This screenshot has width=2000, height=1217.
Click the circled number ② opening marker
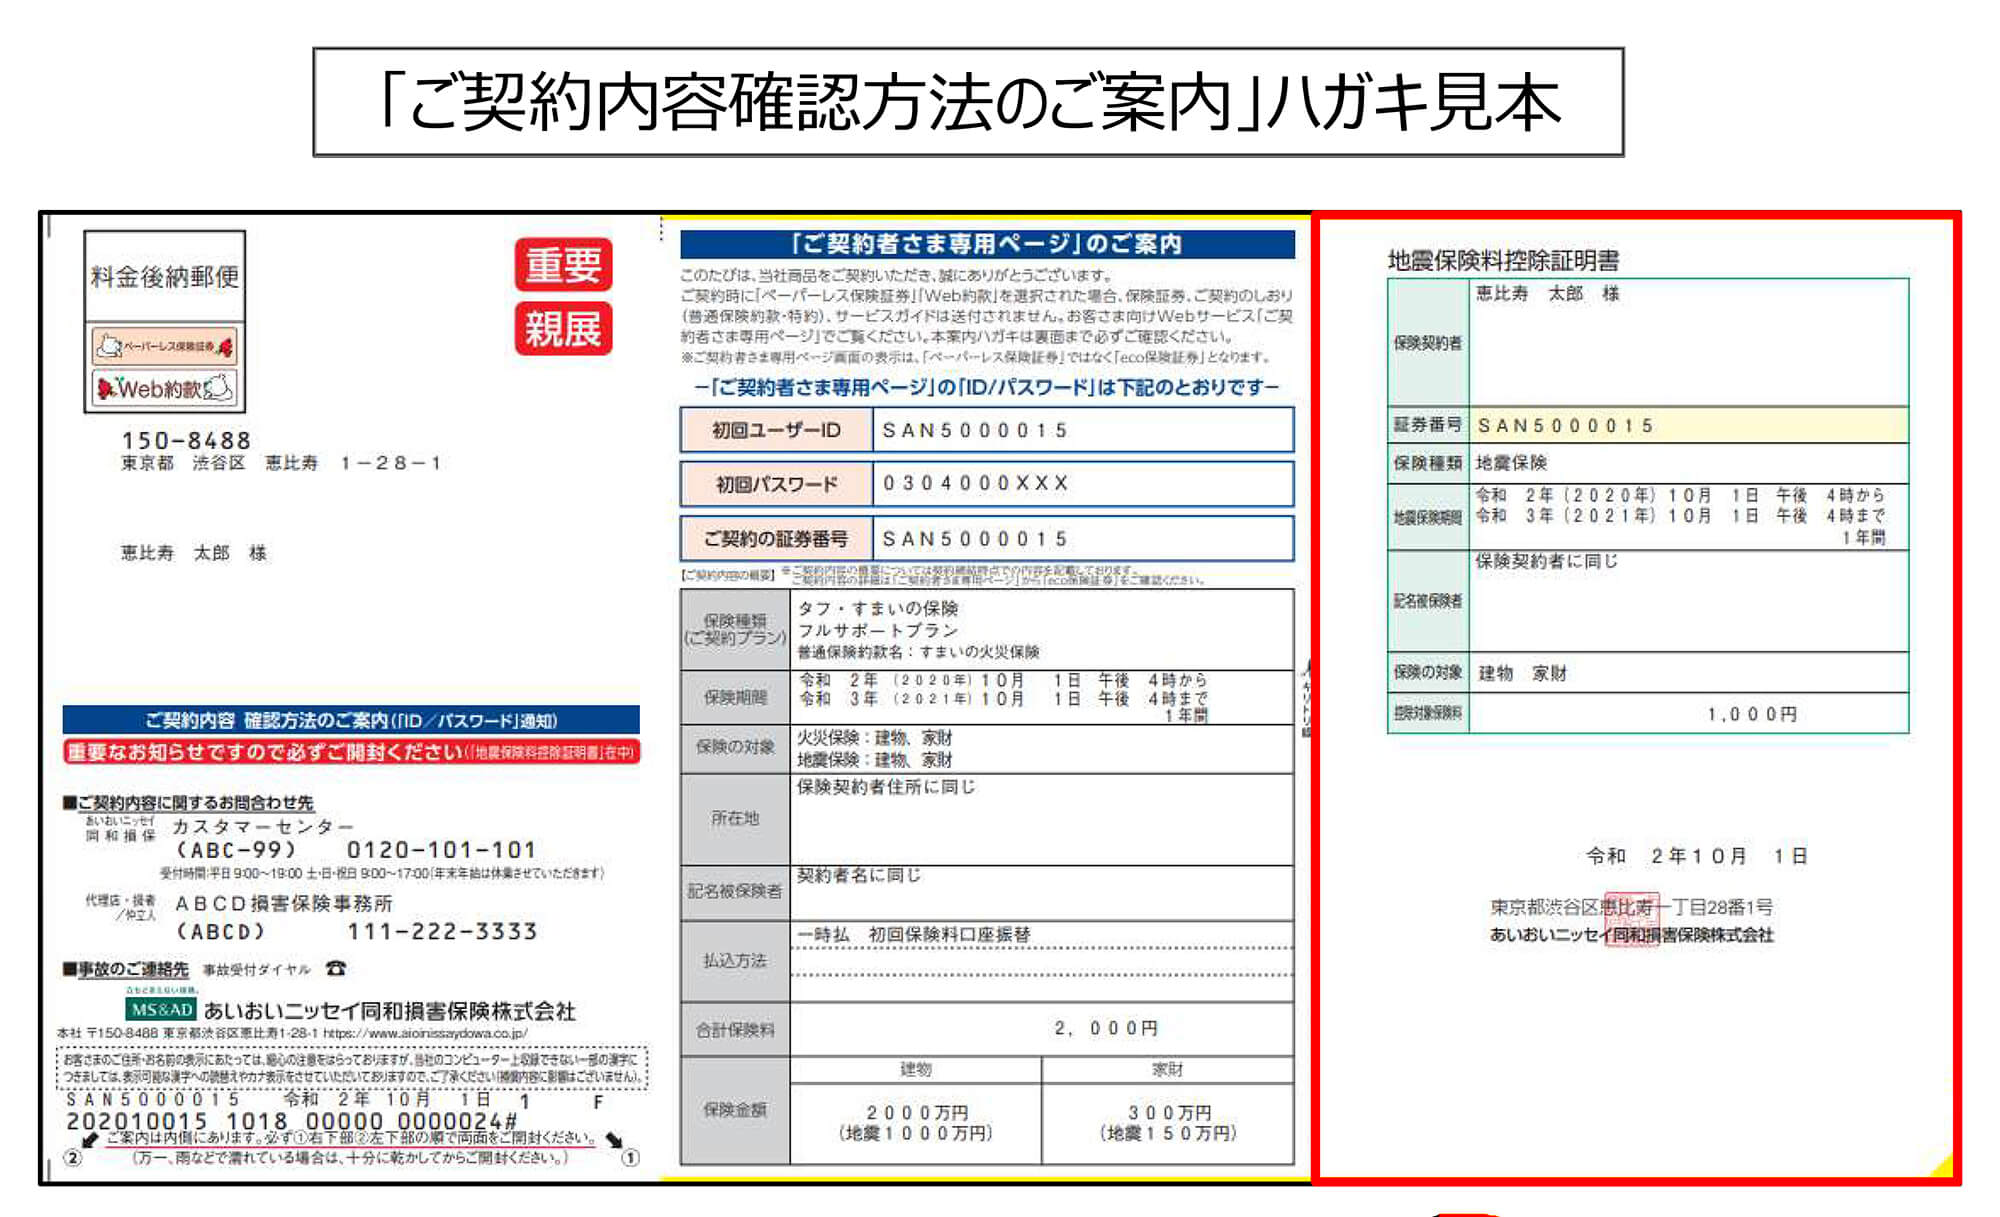(x=72, y=1158)
